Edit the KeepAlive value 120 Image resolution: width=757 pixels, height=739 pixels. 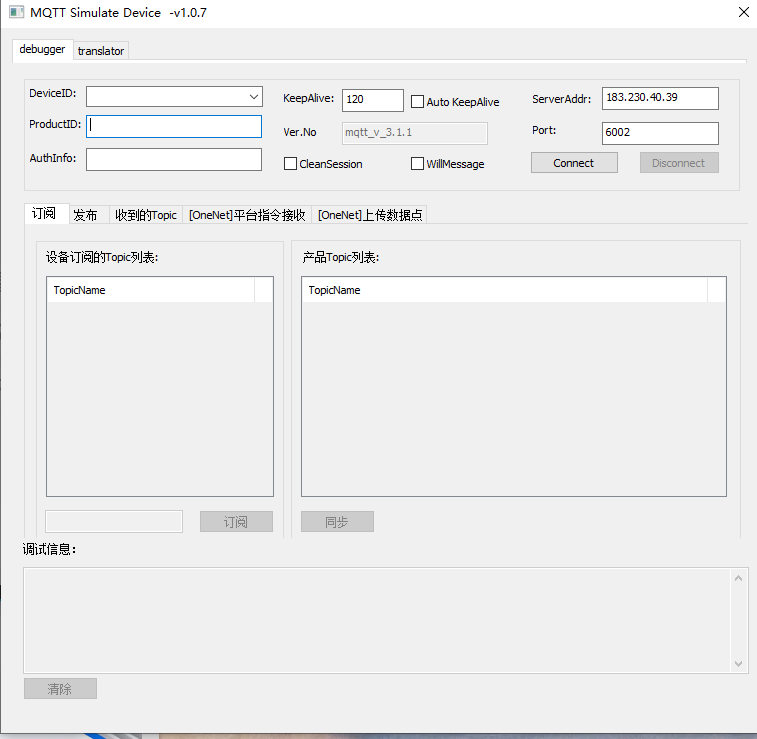[x=373, y=100]
